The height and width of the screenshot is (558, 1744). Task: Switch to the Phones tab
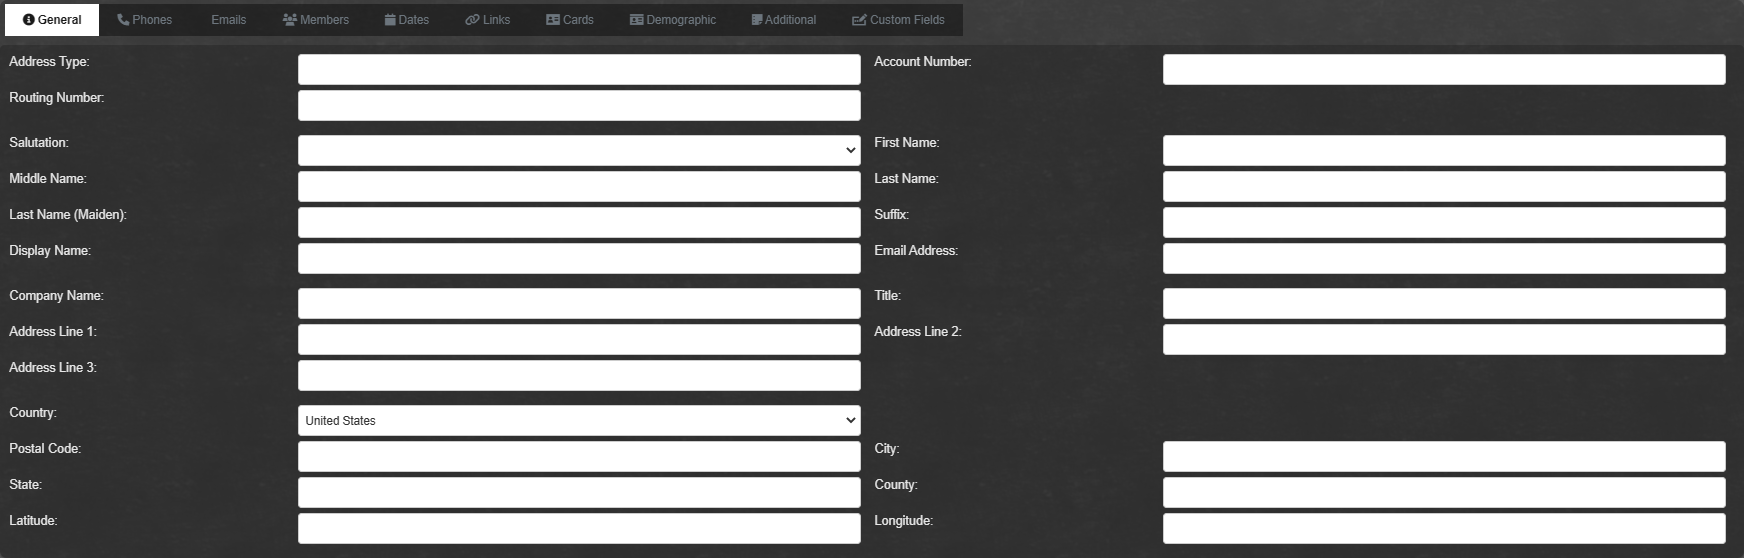coord(144,20)
